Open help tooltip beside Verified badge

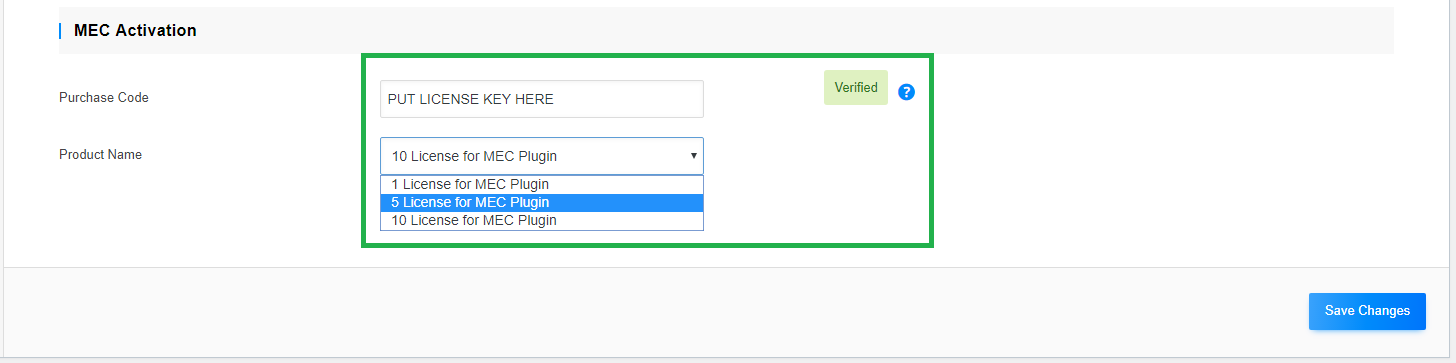[x=907, y=92]
